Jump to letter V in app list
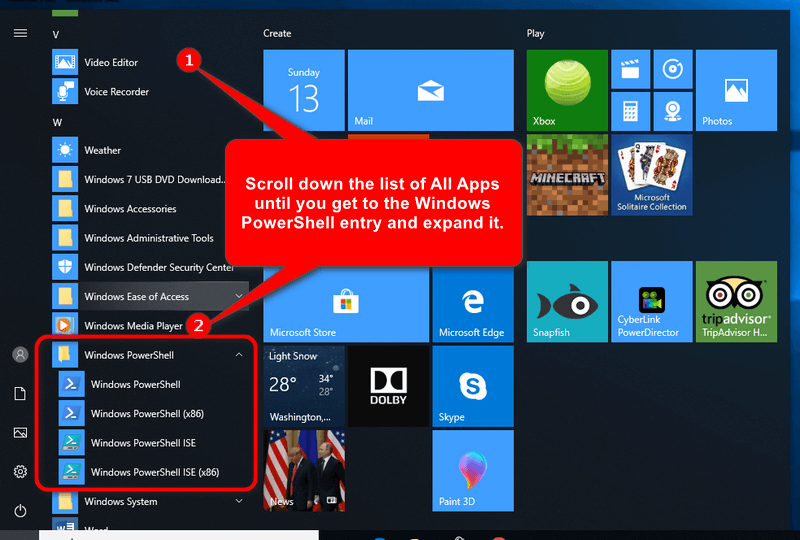 click(56, 35)
